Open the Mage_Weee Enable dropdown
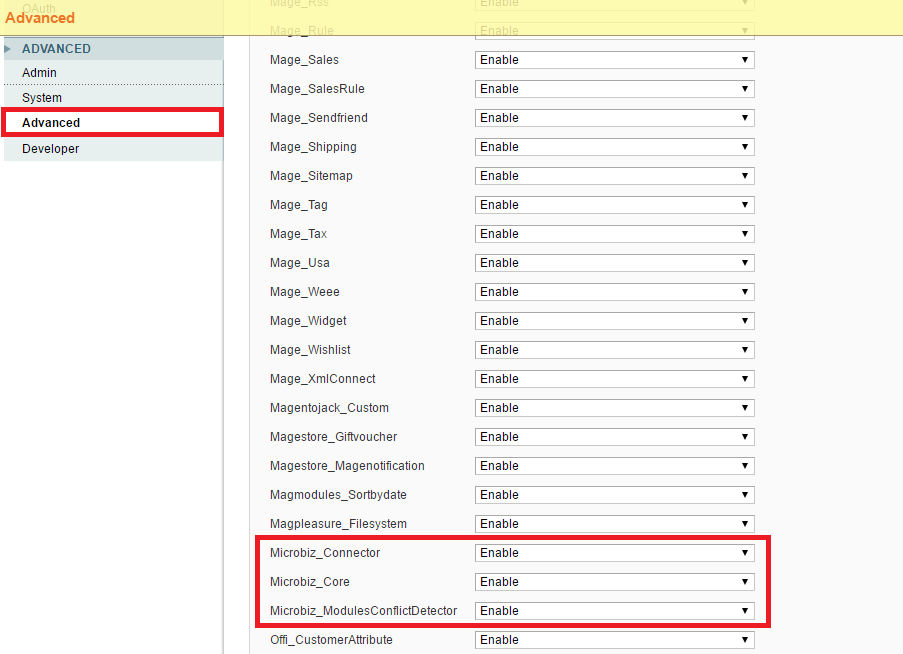Viewport: 903px width, 654px height. 614,292
